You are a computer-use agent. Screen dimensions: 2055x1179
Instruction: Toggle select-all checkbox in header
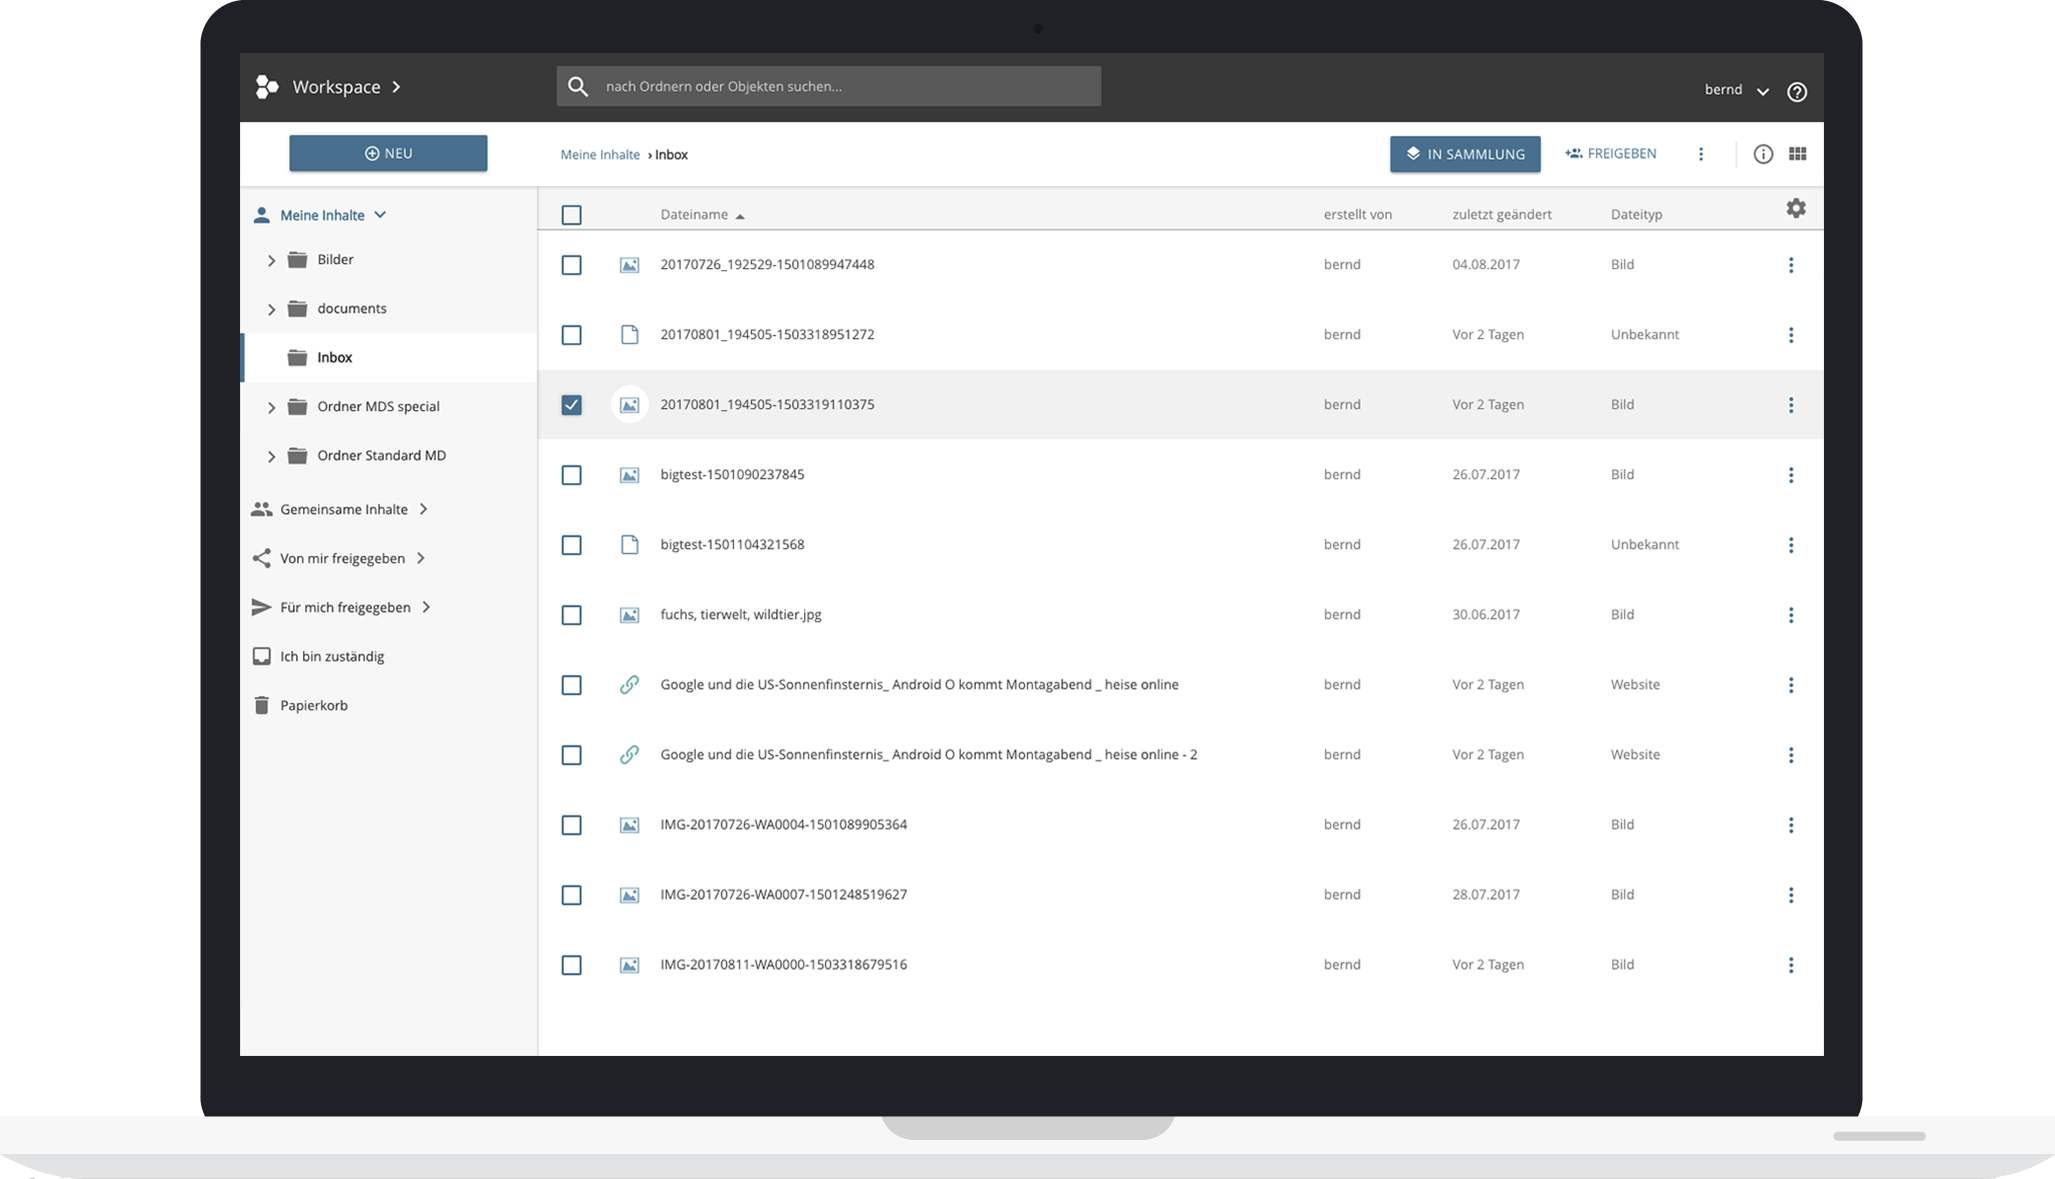click(x=571, y=215)
